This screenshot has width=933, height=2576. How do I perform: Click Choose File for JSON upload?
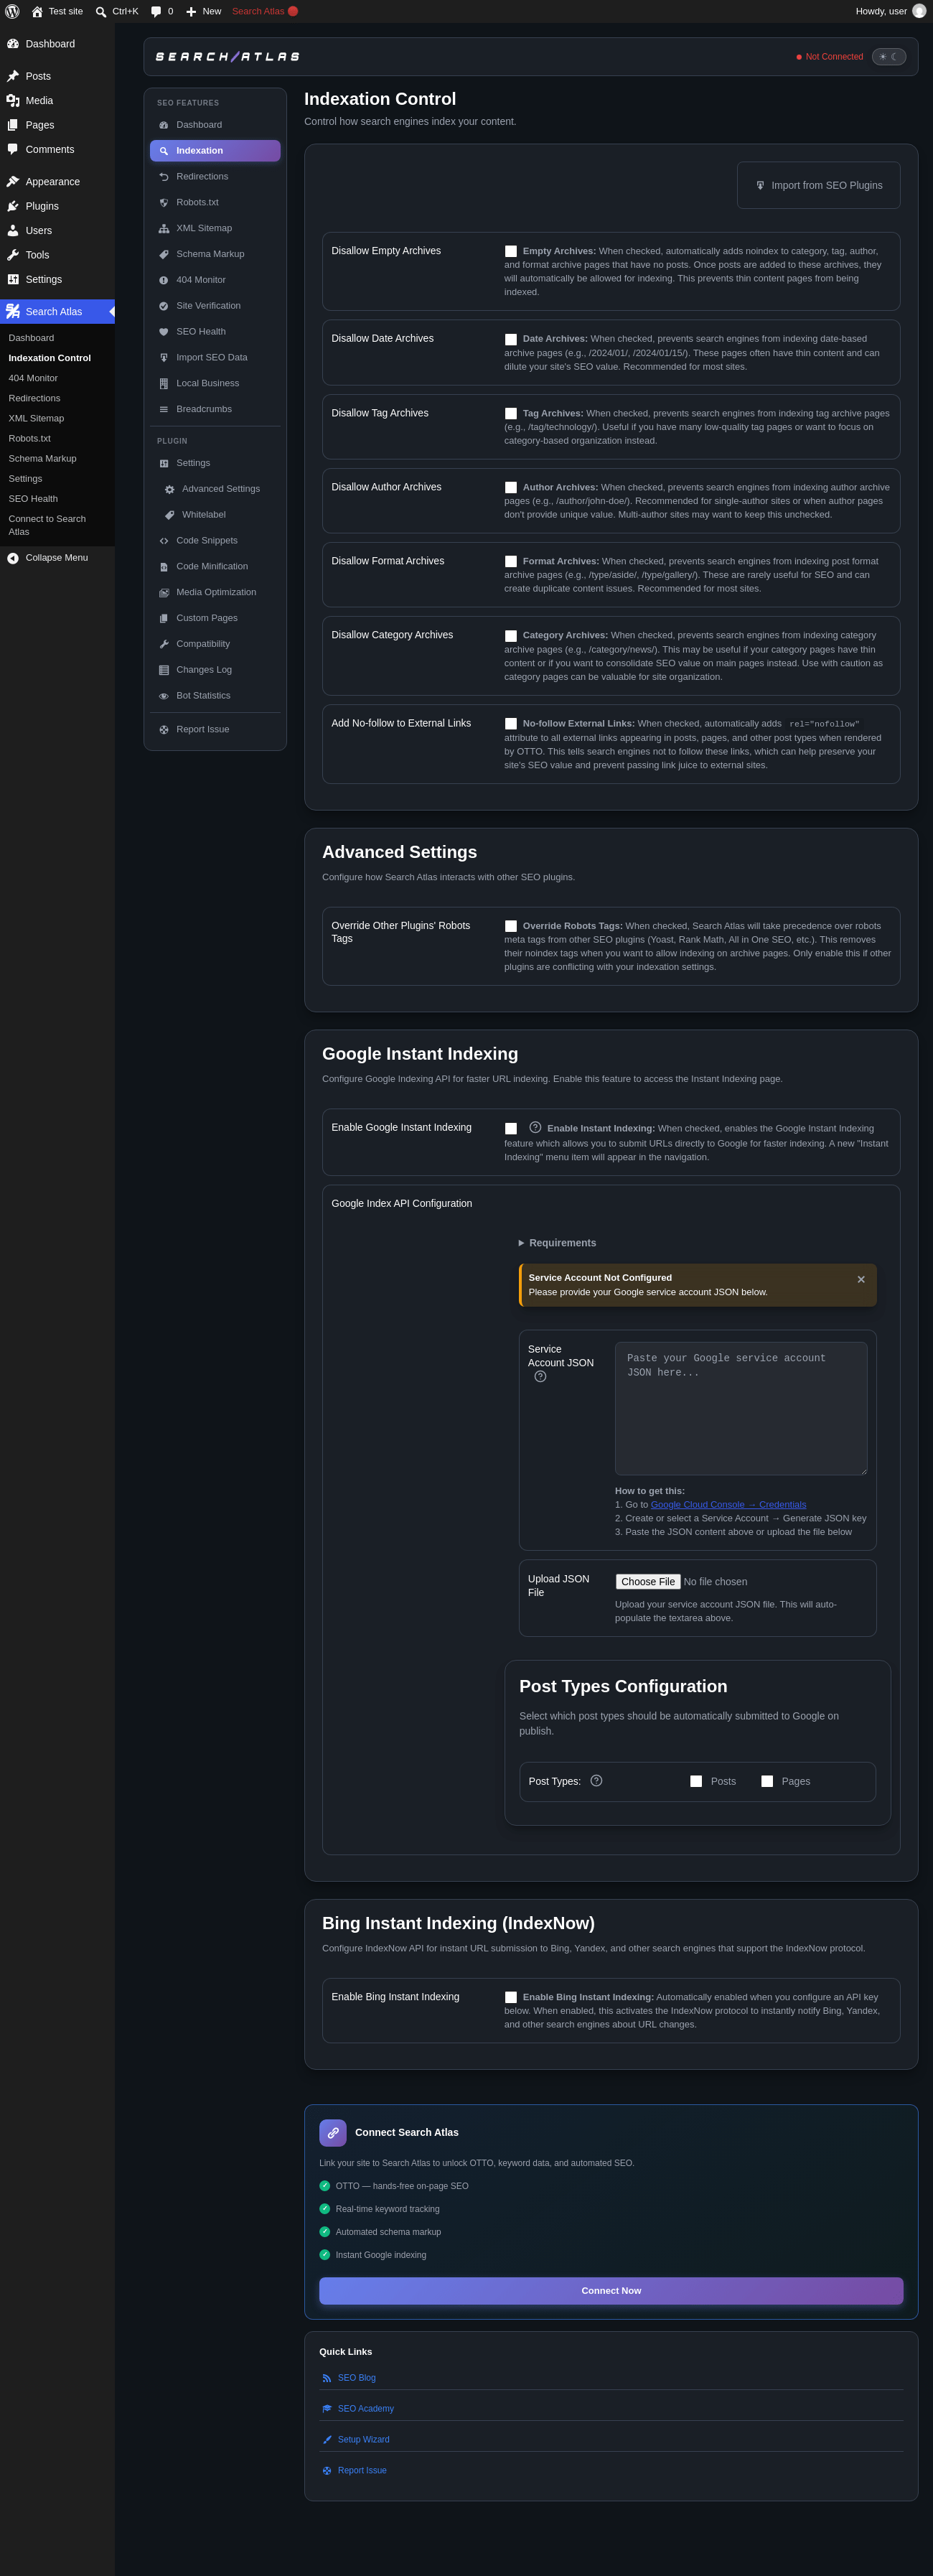648,1582
